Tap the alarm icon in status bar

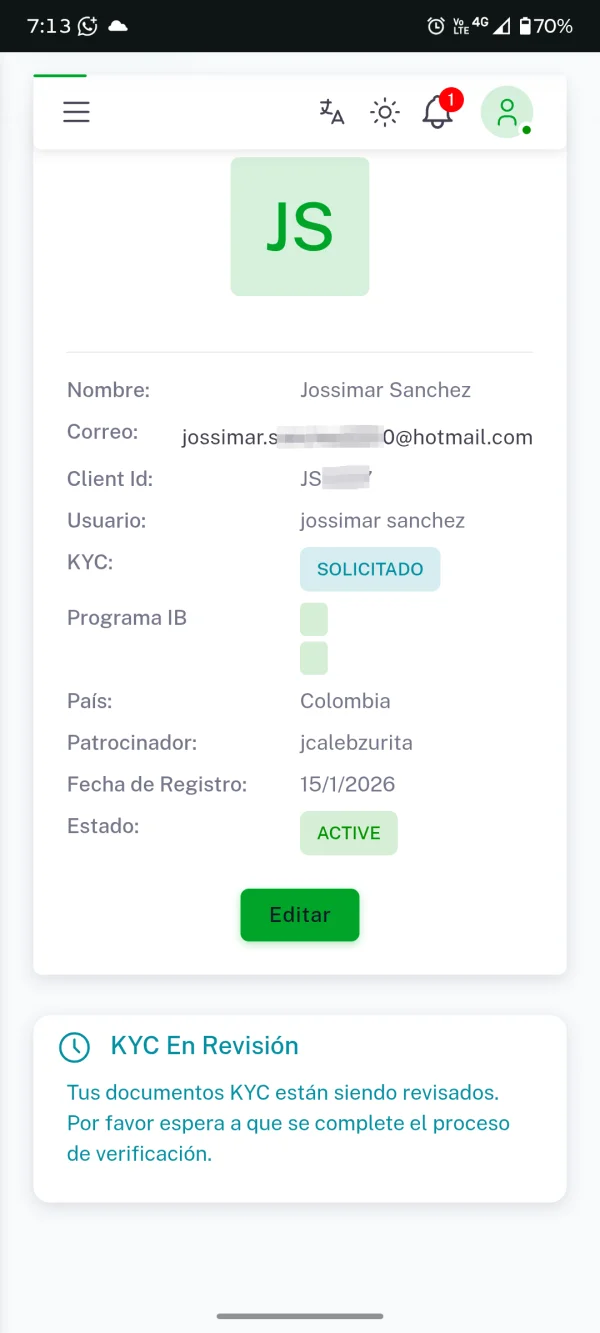tap(436, 27)
